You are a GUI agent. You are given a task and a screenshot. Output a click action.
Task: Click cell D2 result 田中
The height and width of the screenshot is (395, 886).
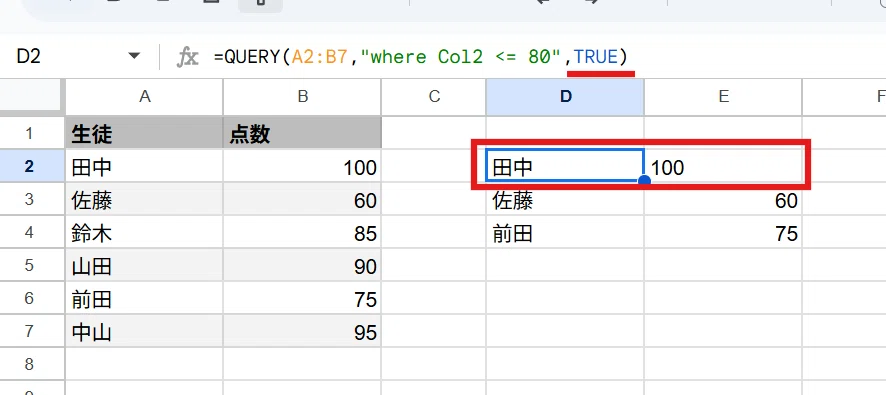tap(565, 166)
